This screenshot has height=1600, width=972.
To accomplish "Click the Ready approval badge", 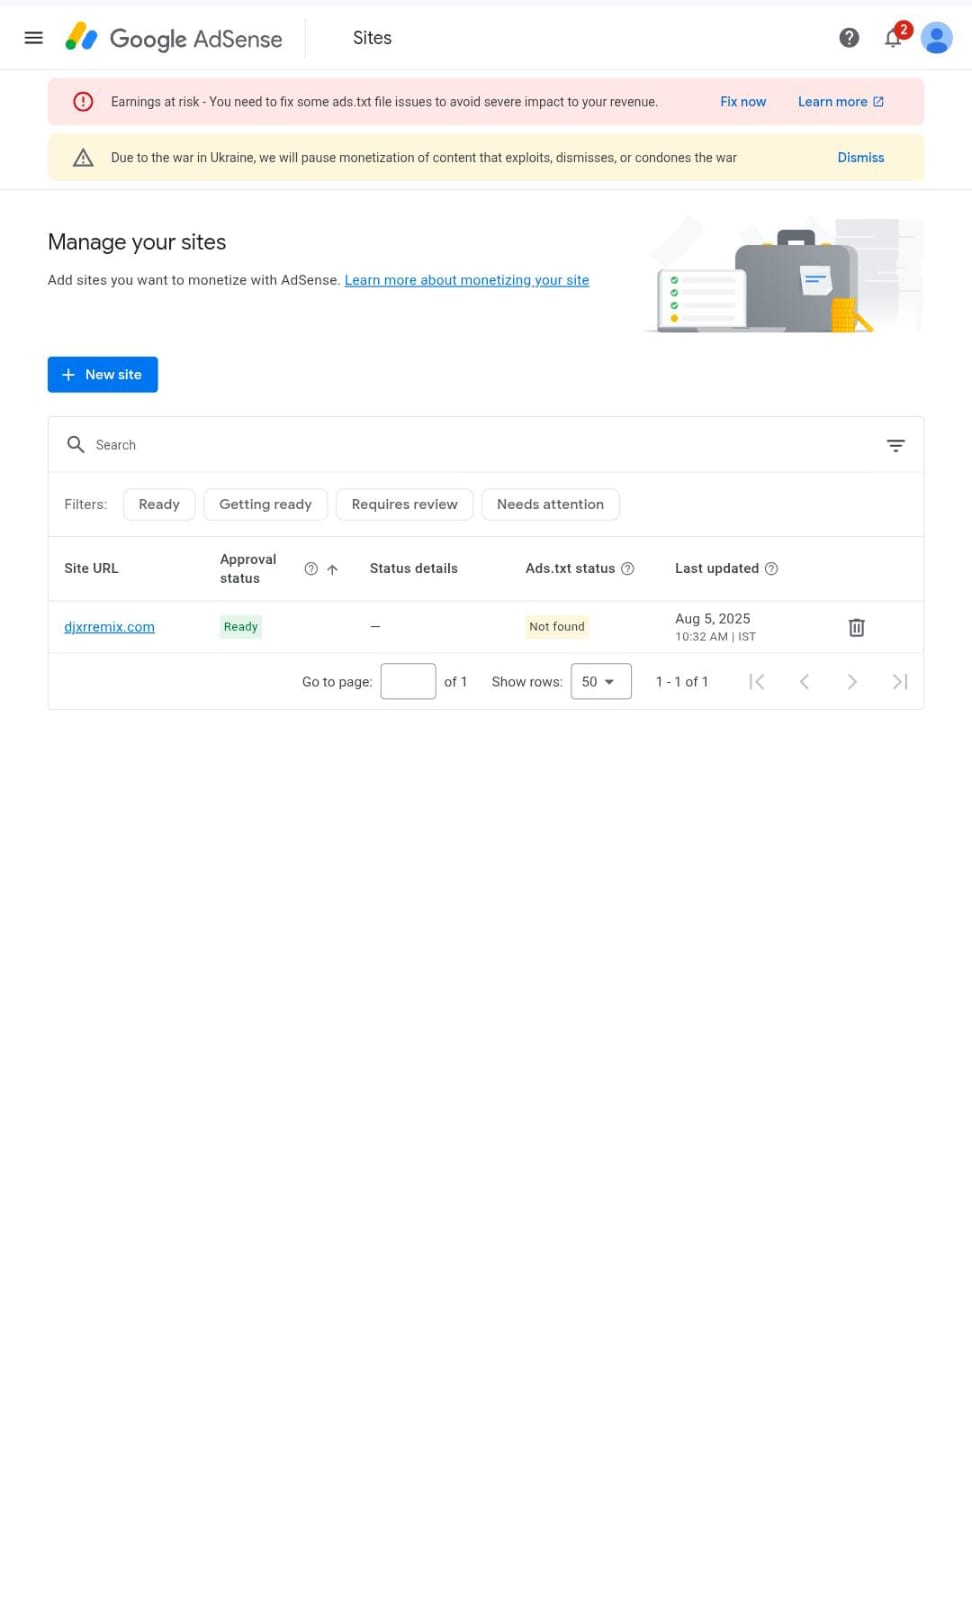I will click(241, 627).
